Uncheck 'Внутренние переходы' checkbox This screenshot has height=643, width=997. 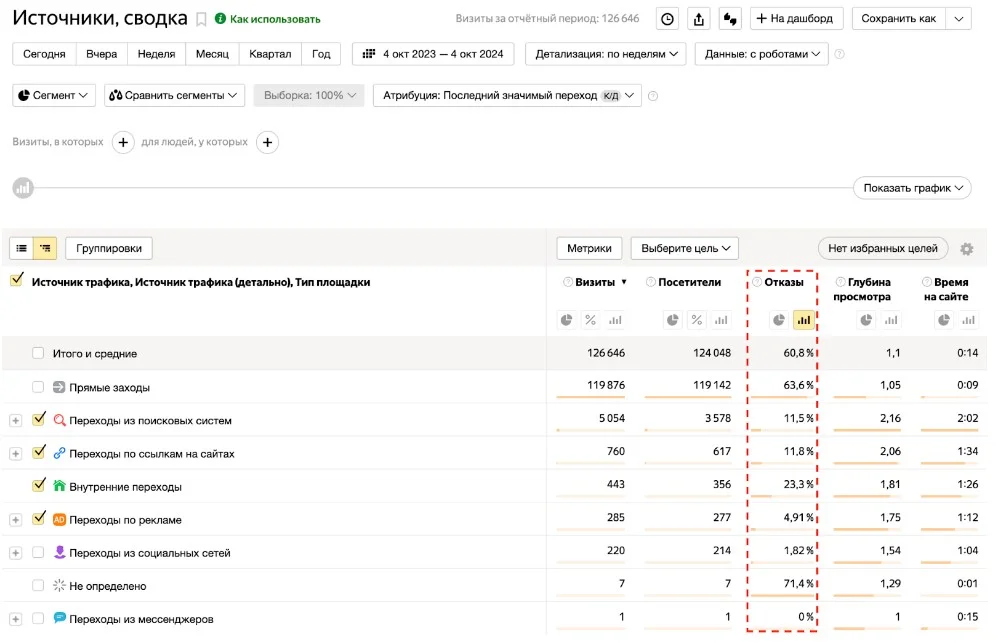click(39, 485)
